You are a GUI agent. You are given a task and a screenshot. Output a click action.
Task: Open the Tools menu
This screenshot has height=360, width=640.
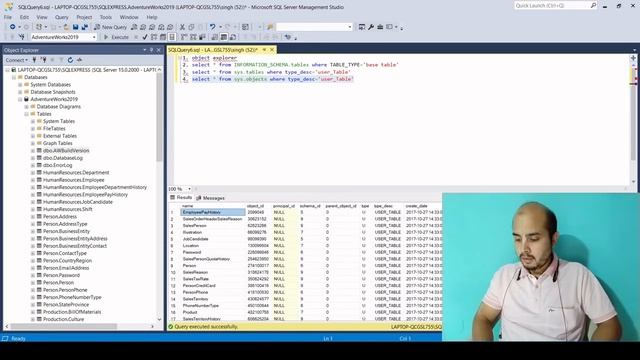point(106,17)
